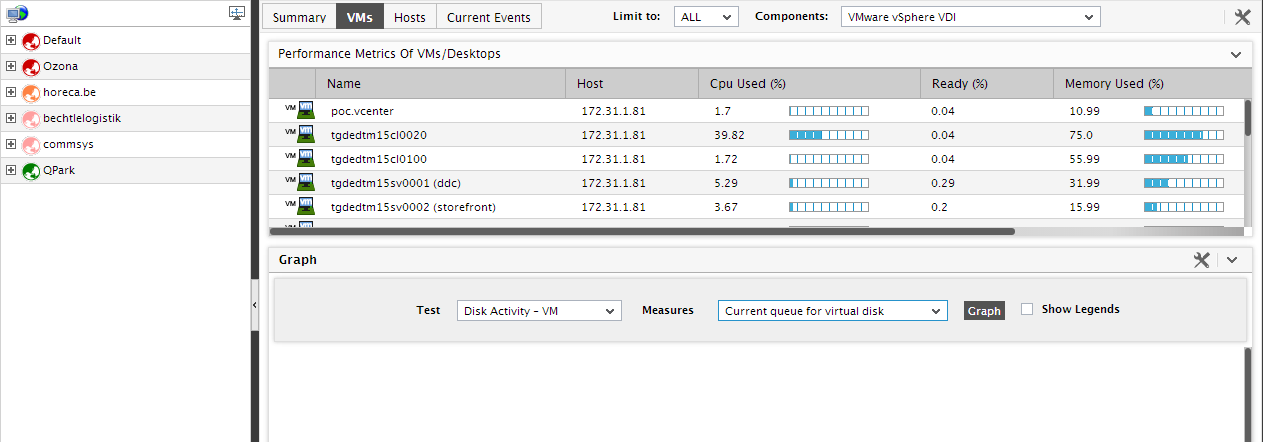Open the Test dropdown showing Disk Activity - VM
Viewport: 1263px width, 442px height.
(539, 311)
